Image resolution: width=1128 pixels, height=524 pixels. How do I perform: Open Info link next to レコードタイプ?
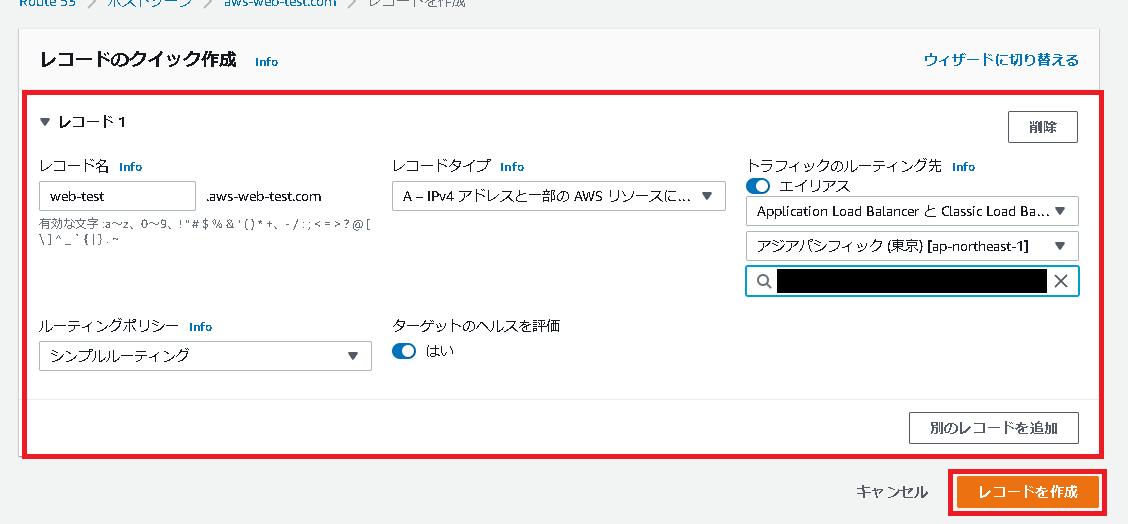pos(512,167)
